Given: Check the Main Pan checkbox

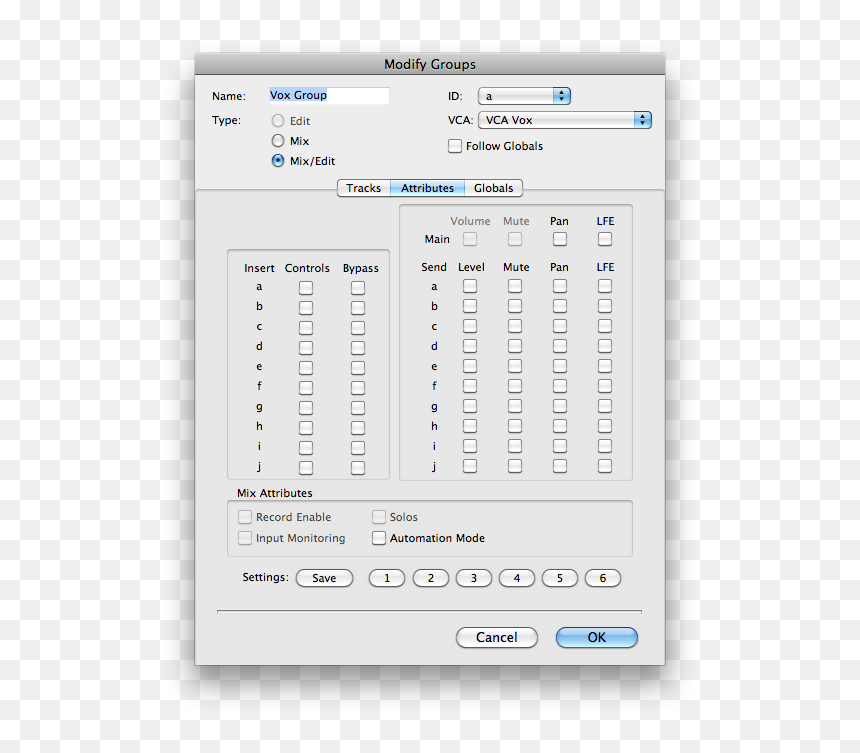Looking at the screenshot, I should click(x=559, y=239).
